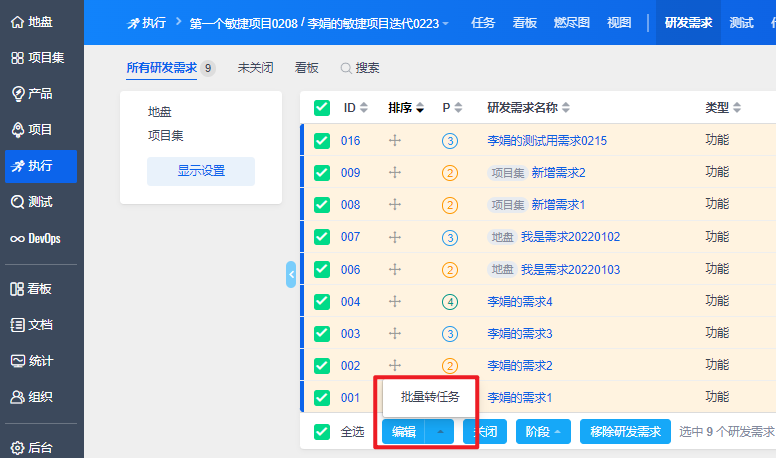Toggle the 全选 checkbox at bottom
The width and height of the screenshot is (776, 458).
pos(322,432)
